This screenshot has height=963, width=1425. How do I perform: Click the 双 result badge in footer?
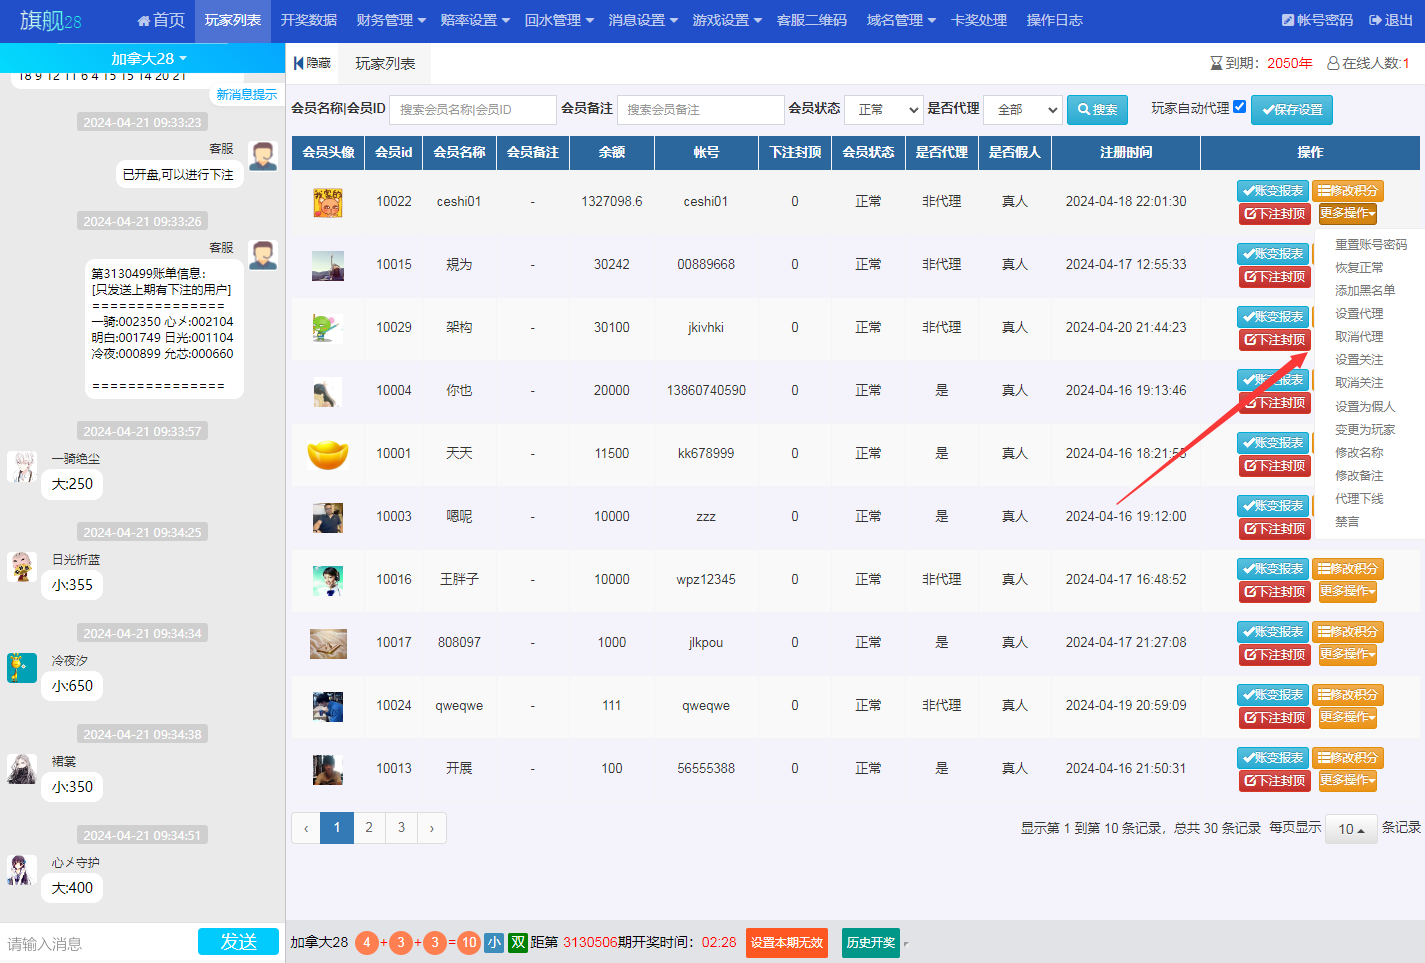517,942
